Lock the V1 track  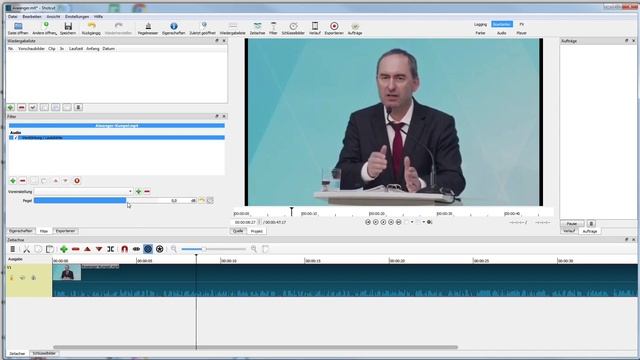click(33, 278)
